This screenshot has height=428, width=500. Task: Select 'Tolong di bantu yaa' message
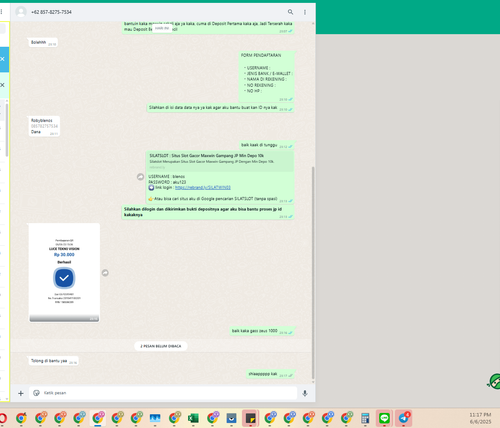(53, 361)
